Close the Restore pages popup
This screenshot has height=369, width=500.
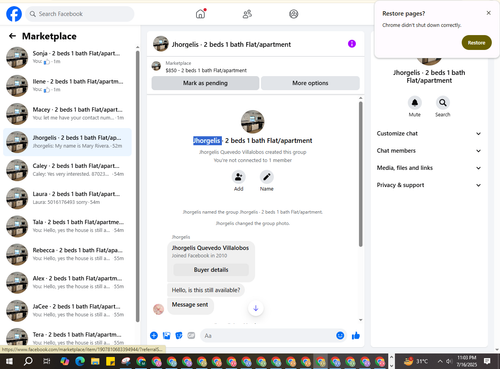[x=489, y=13]
